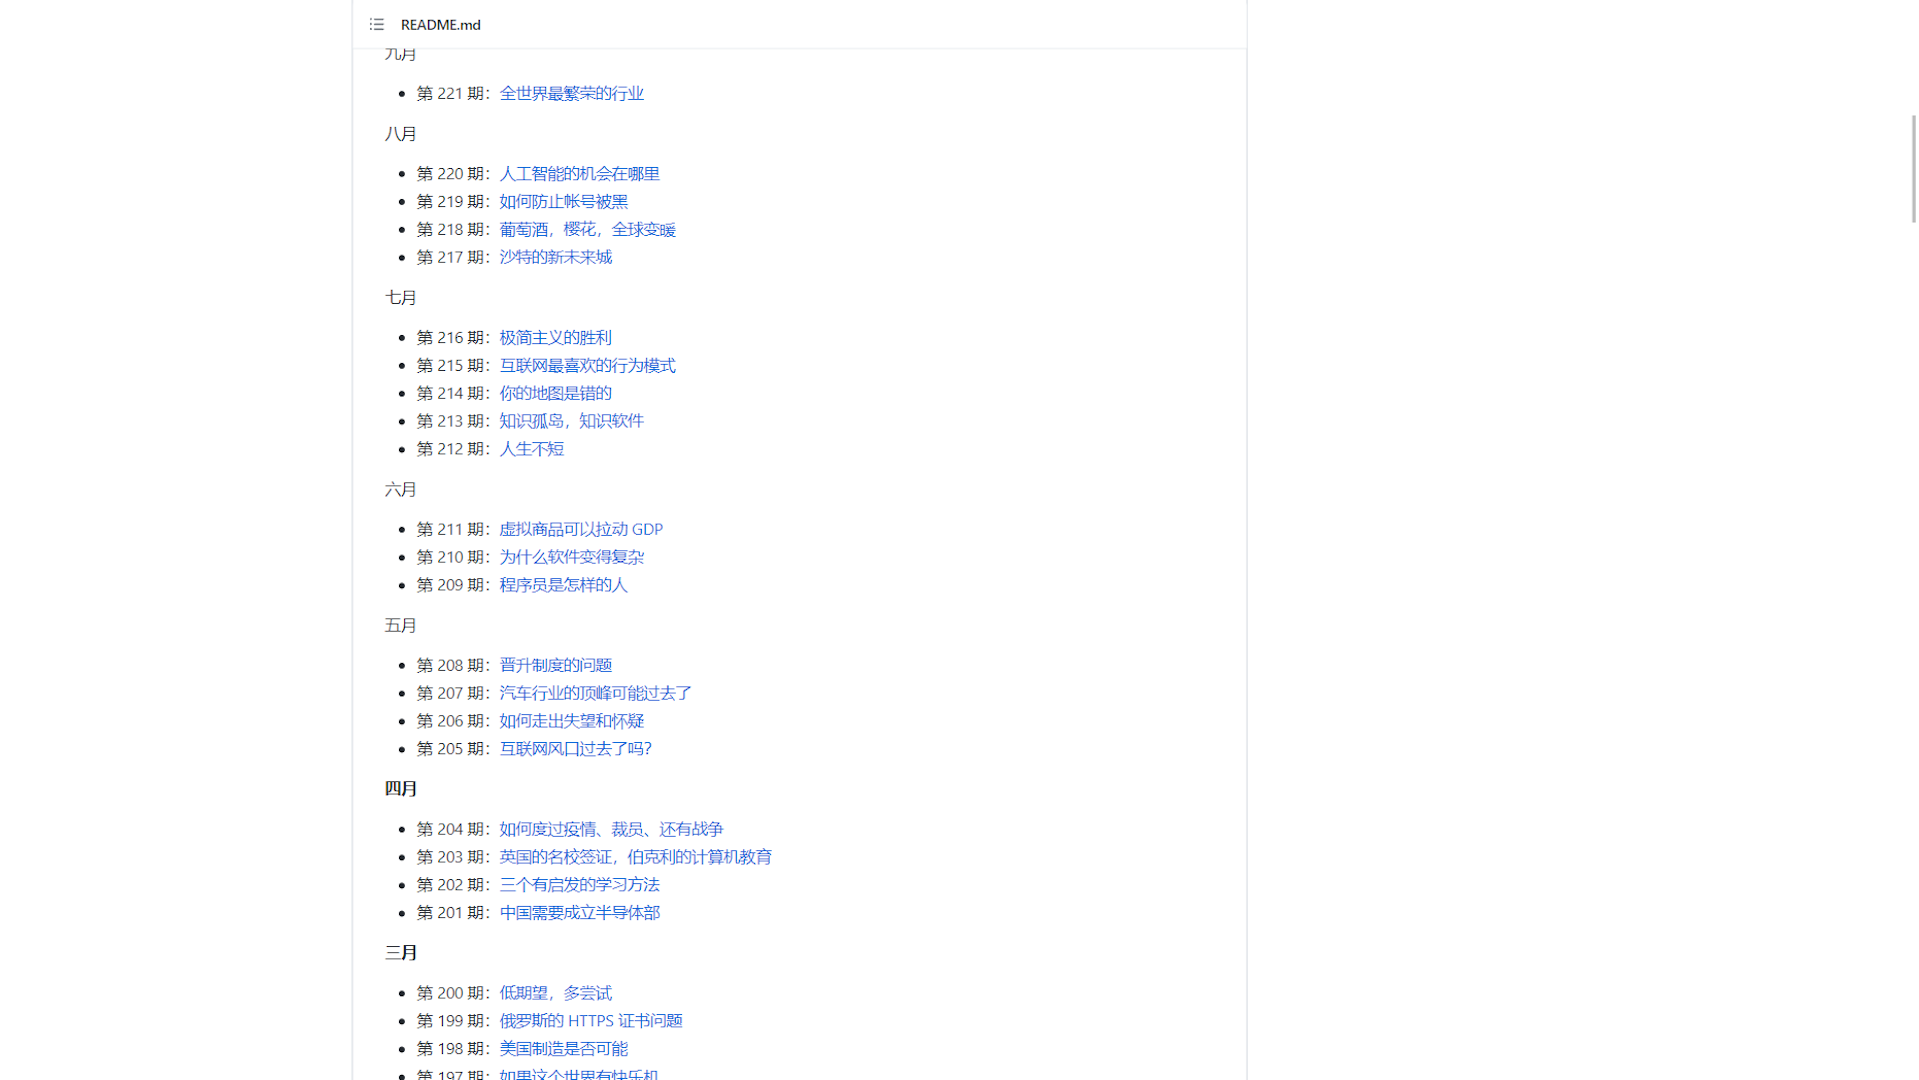Open 中国需要成立半导体部 link
This screenshot has width=1919, height=1080.
tap(579, 913)
